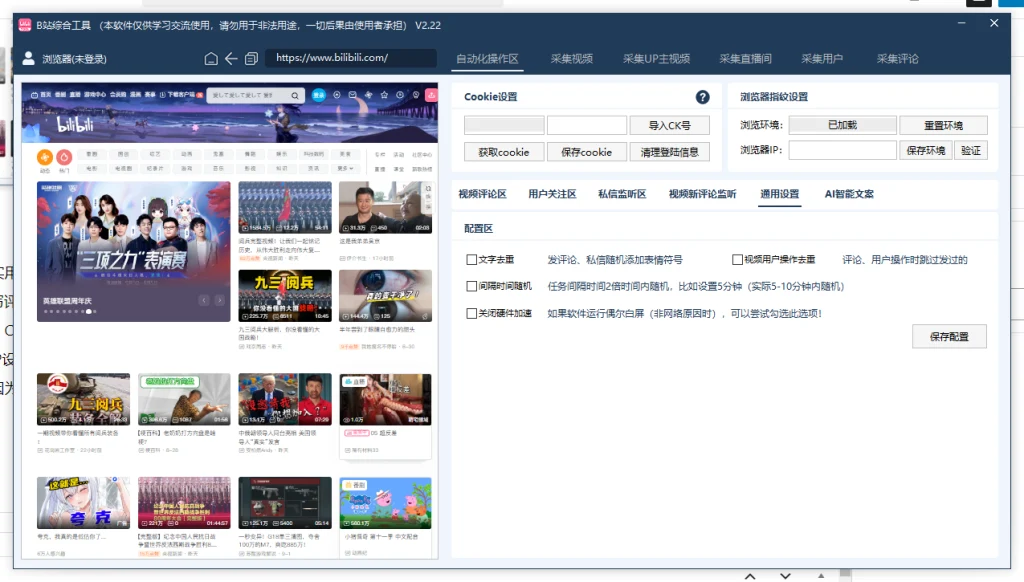
Task: Click the 重置环境 button
Action: click(943, 125)
